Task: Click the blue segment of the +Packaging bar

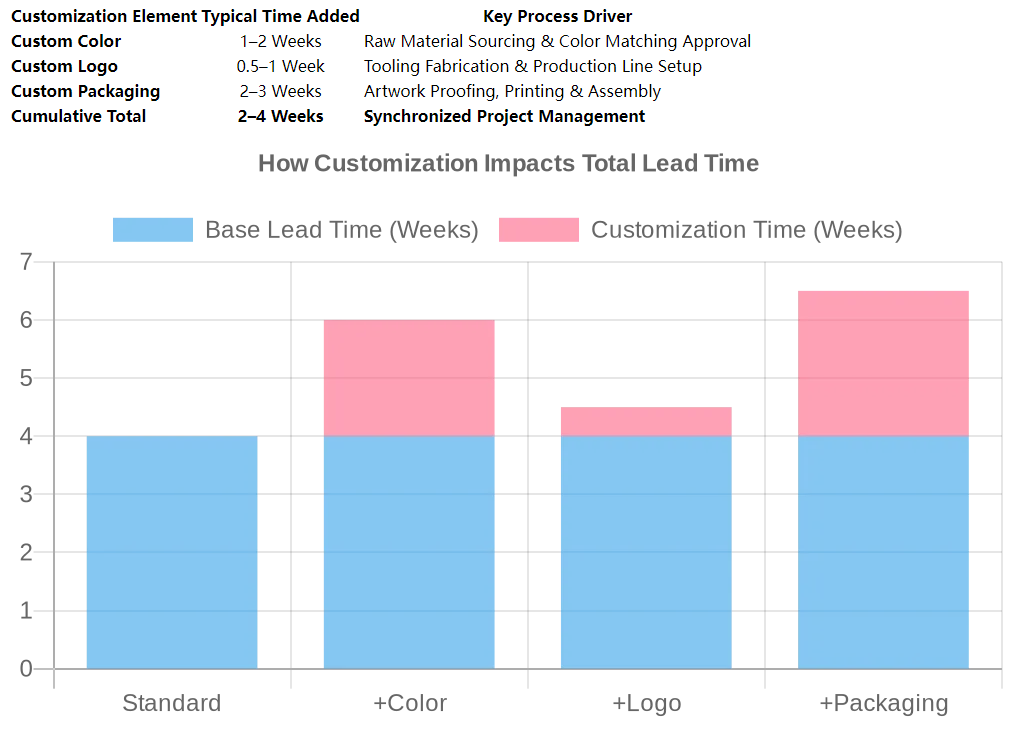Action: click(x=883, y=552)
